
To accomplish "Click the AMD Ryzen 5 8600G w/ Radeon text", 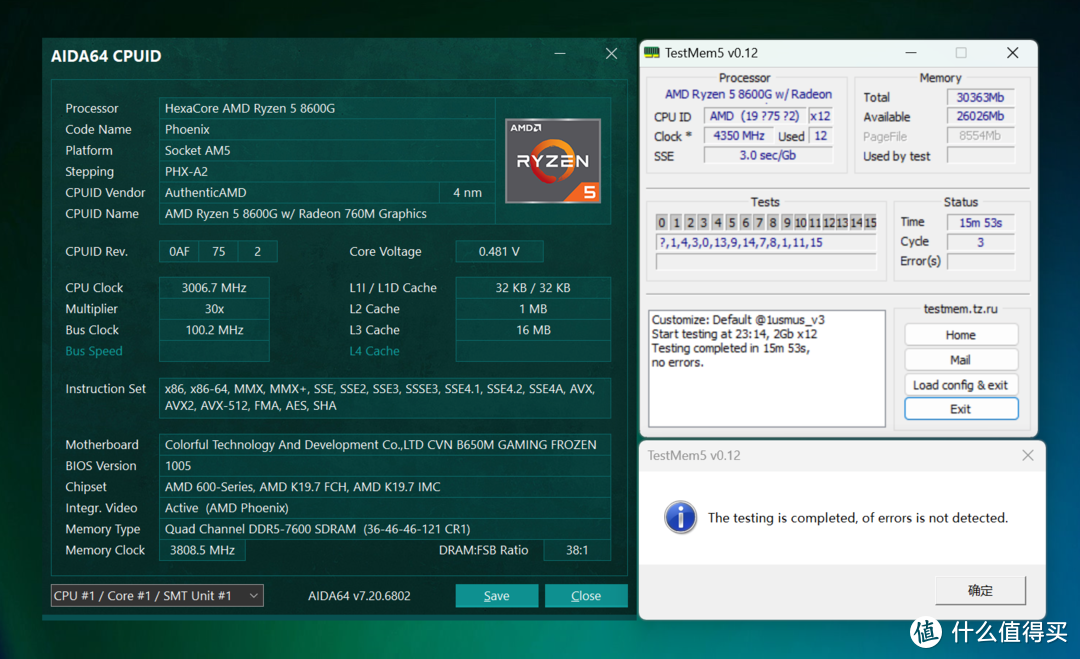I will click(748, 94).
